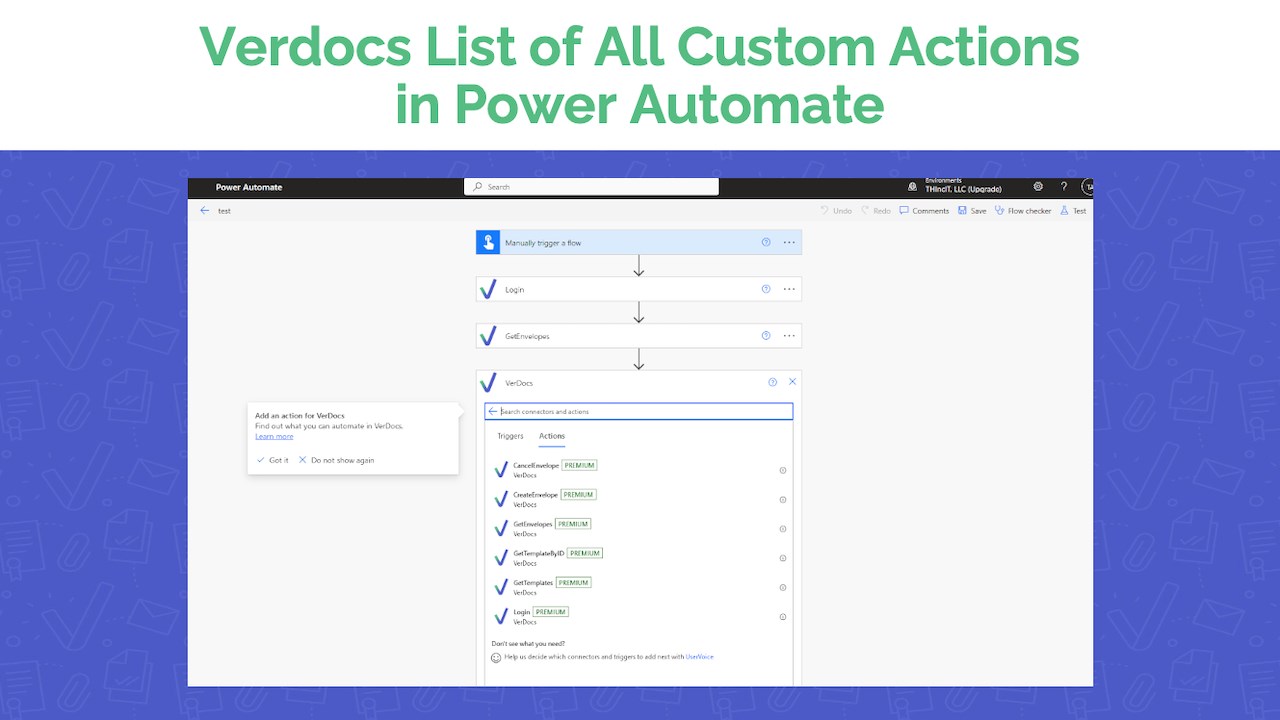Open the settings gear in the header
The height and width of the screenshot is (720, 1280).
point(1038,187)
